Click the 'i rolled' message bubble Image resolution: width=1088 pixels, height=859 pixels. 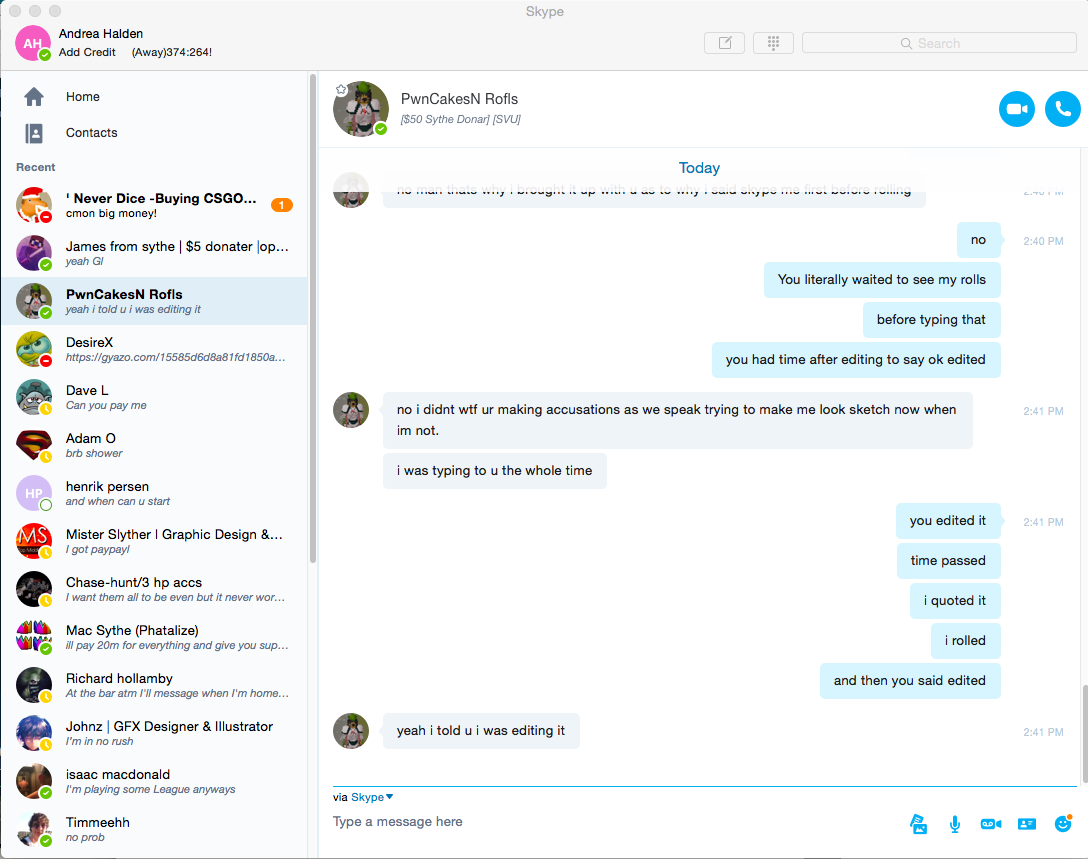coord(965,640)
